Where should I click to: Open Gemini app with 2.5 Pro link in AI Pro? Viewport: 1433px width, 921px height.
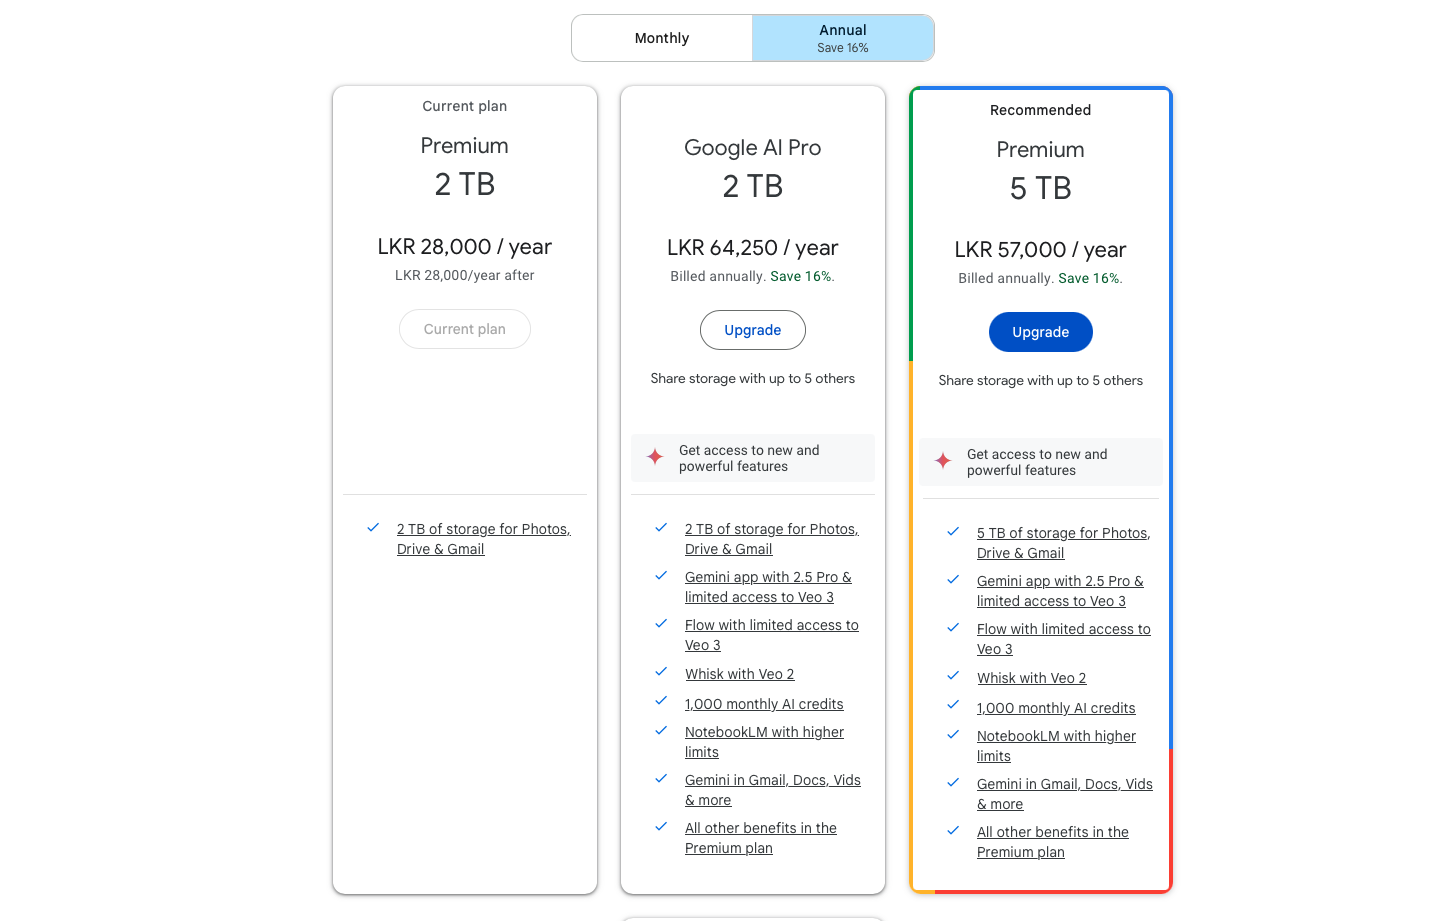[x=768, y=587]
